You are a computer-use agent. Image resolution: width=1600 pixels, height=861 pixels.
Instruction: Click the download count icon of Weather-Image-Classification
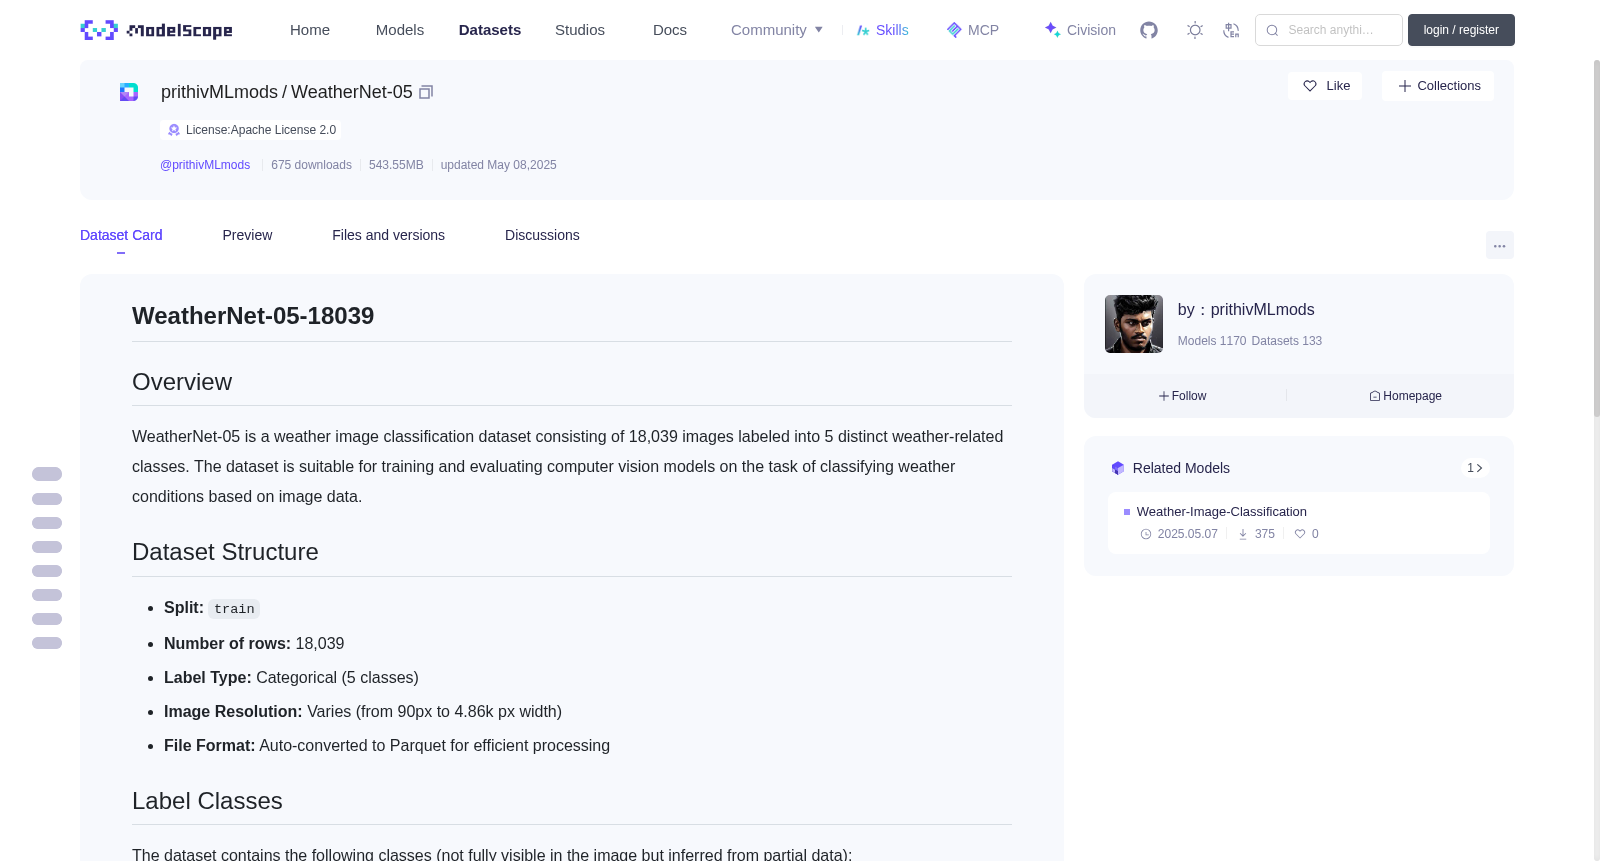point(1243,534)
